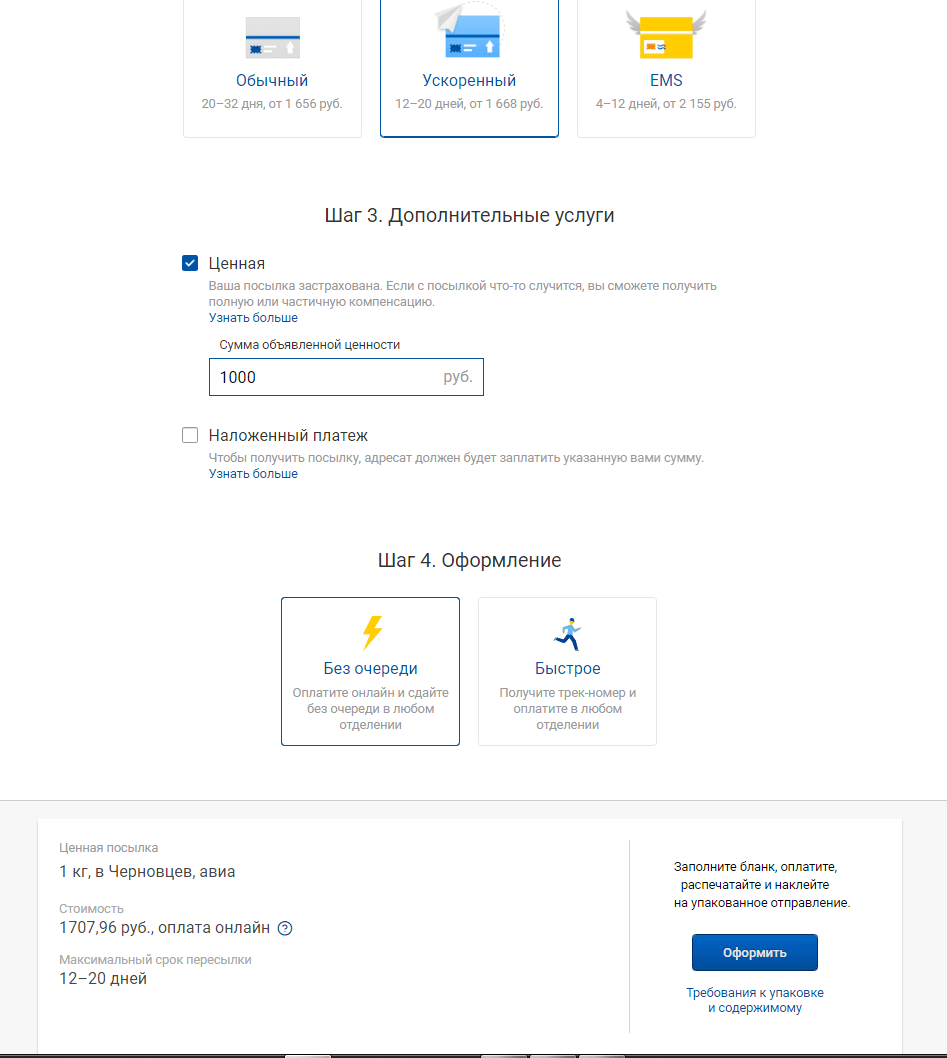Select the EMS delivery option

[x=666, y=68]
